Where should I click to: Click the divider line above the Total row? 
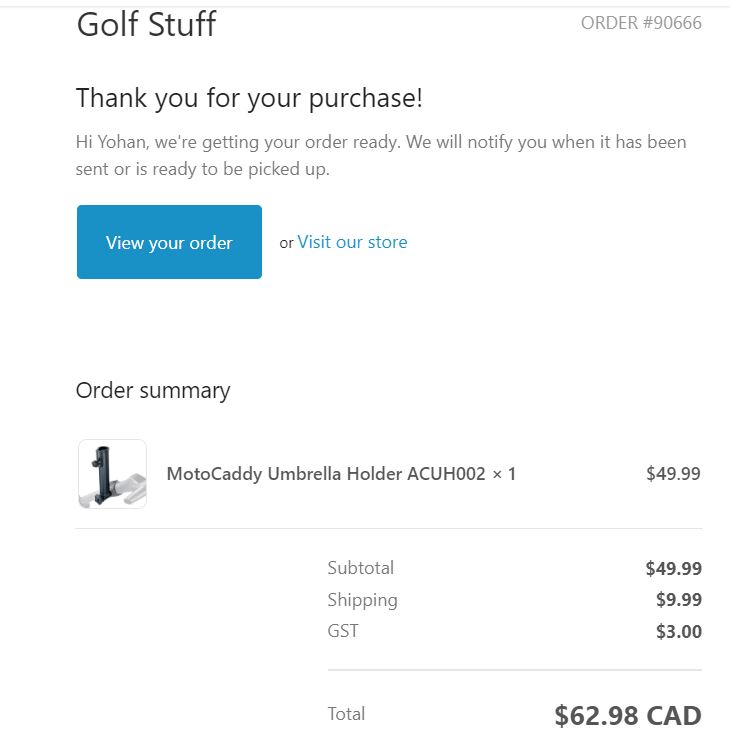click(x=515, y=670)
